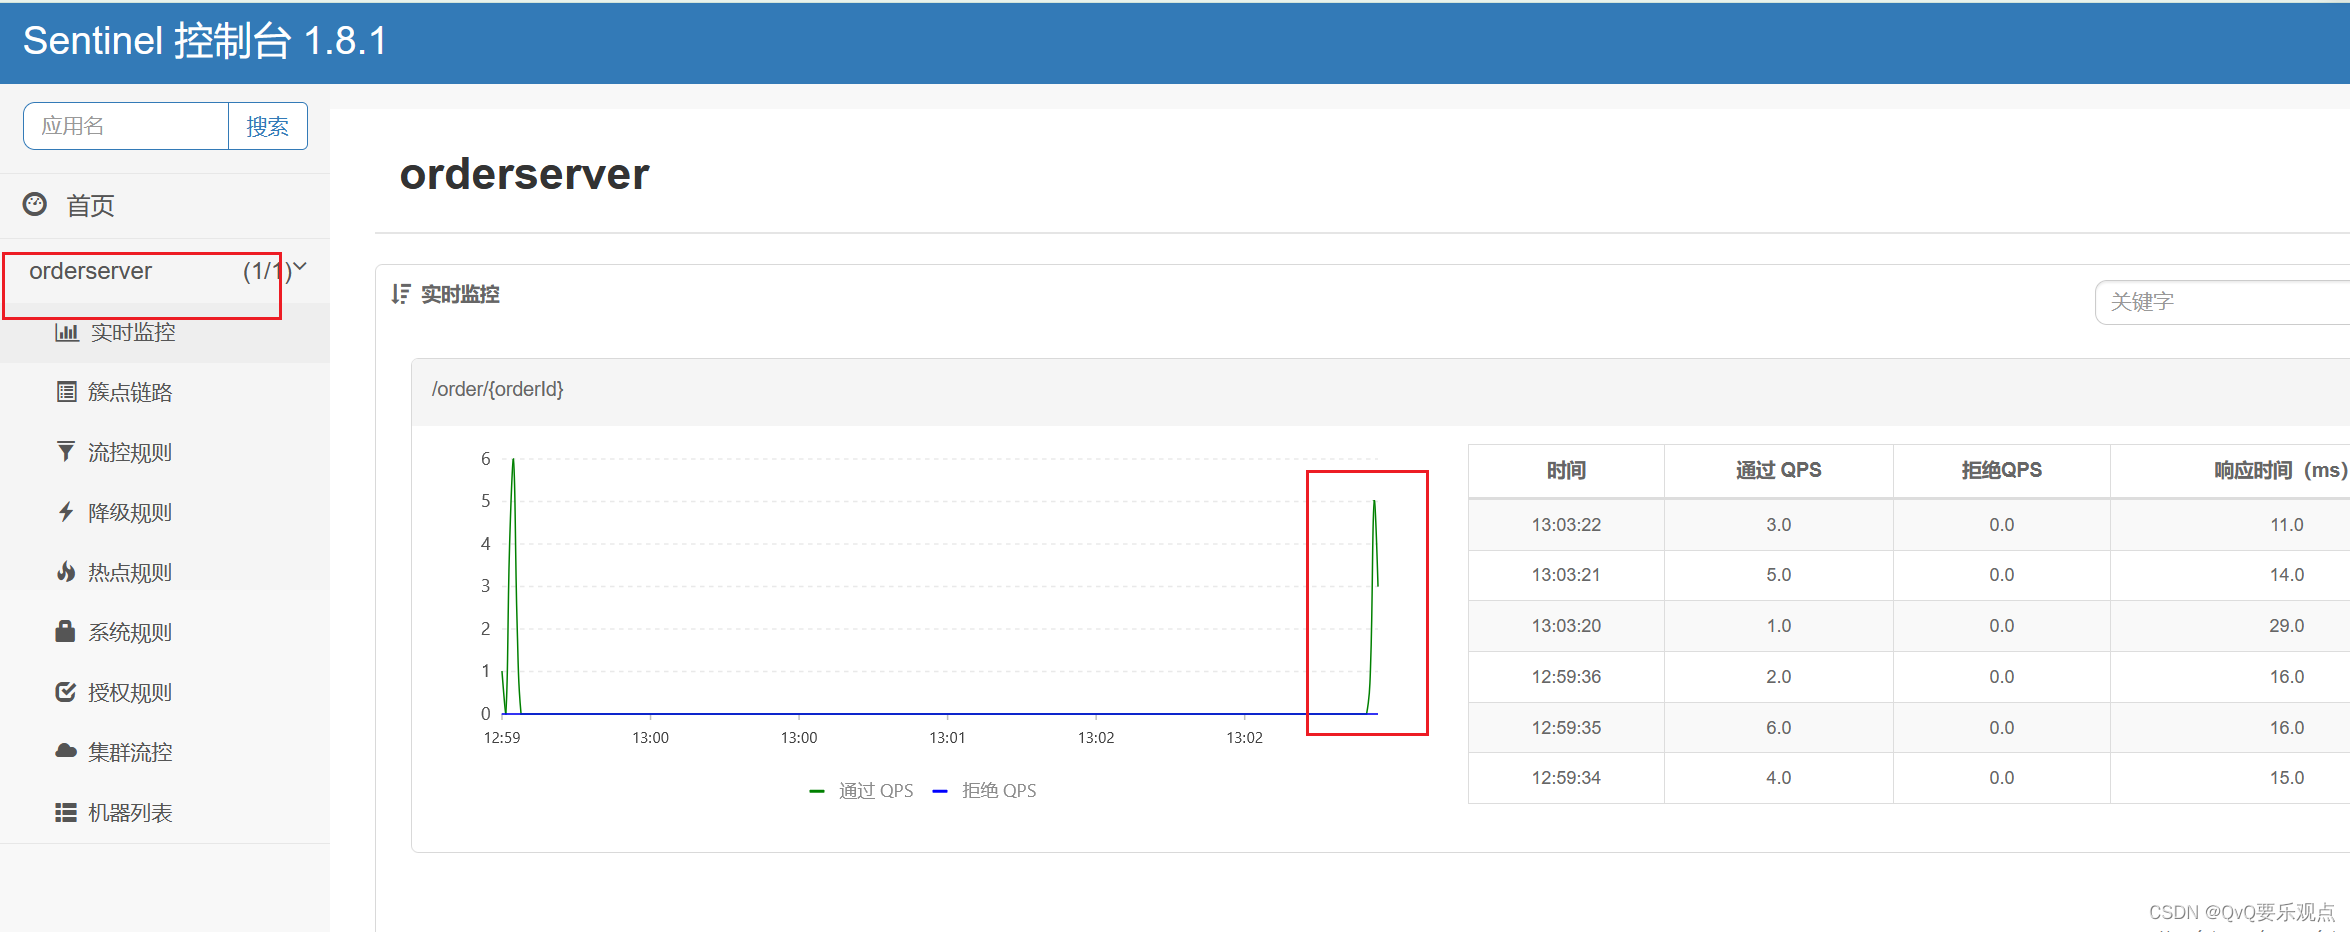Click the orderserver page heading

524,174
